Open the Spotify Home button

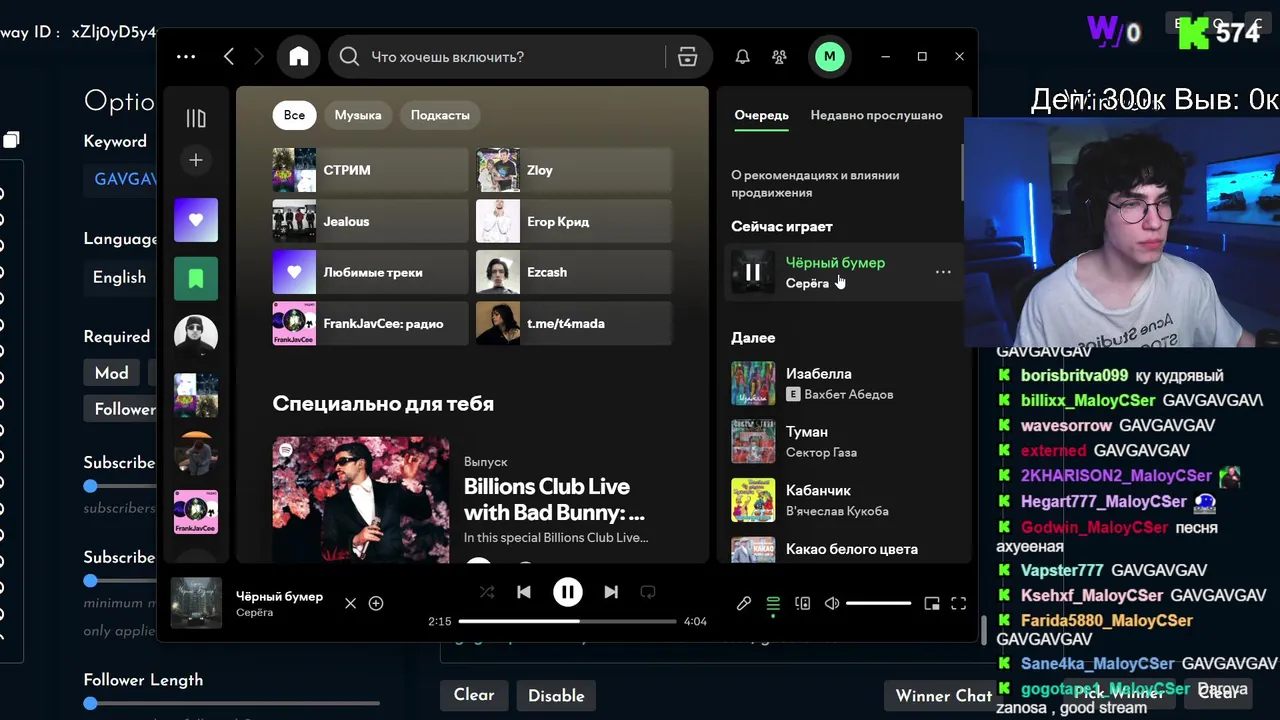[299, 57]
